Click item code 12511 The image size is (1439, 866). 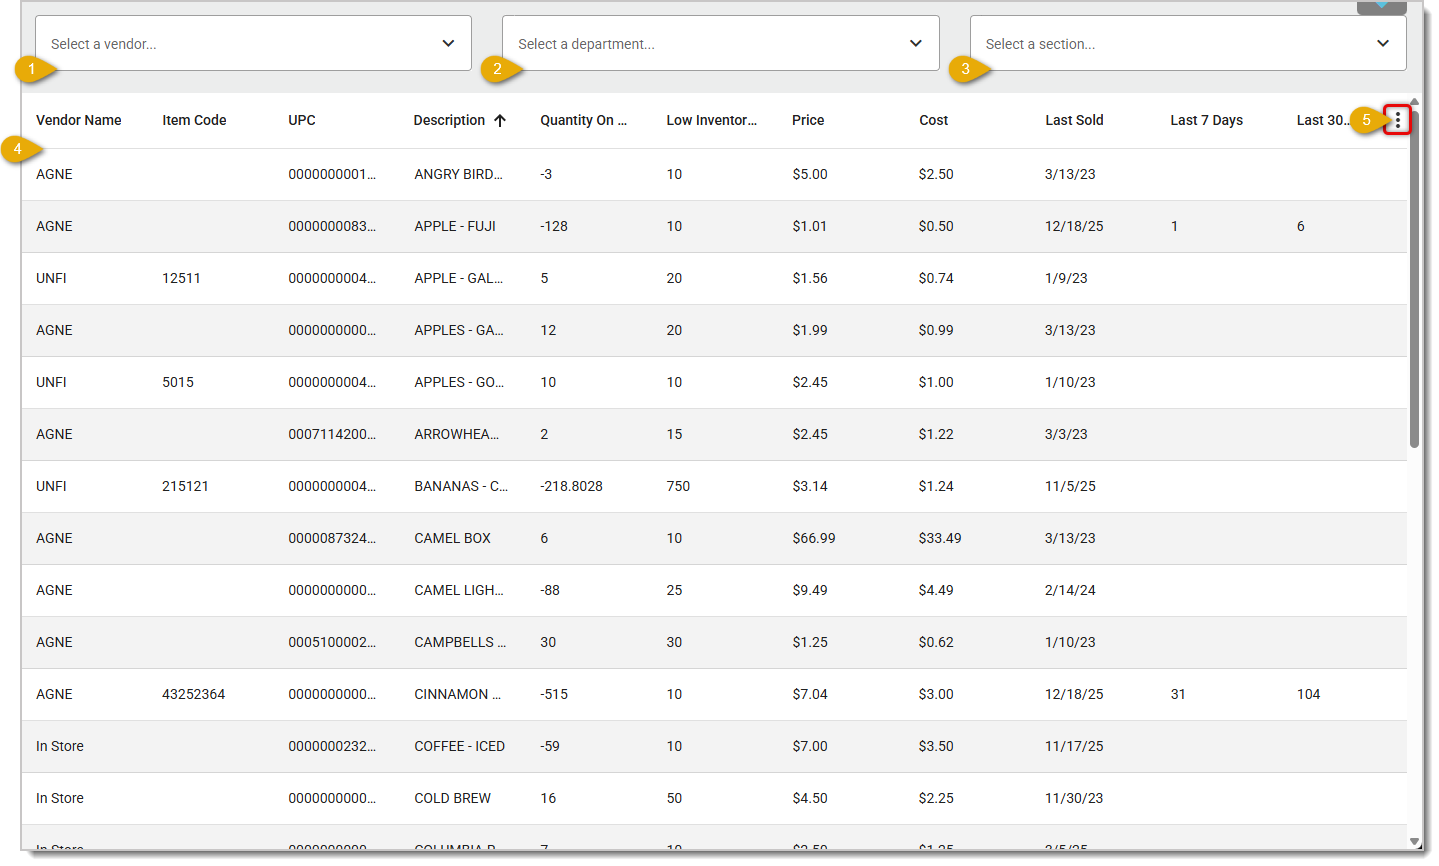coord(181,278)
